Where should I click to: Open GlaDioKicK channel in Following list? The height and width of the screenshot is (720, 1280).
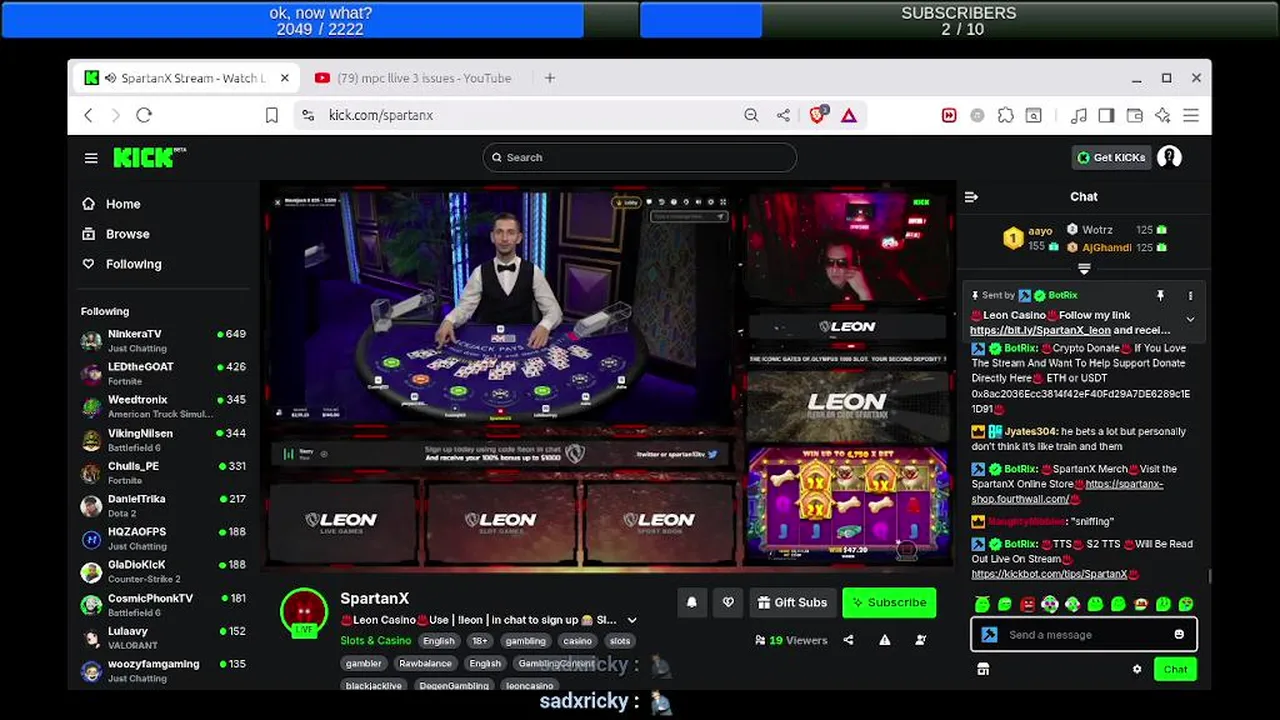coord(163,571)
